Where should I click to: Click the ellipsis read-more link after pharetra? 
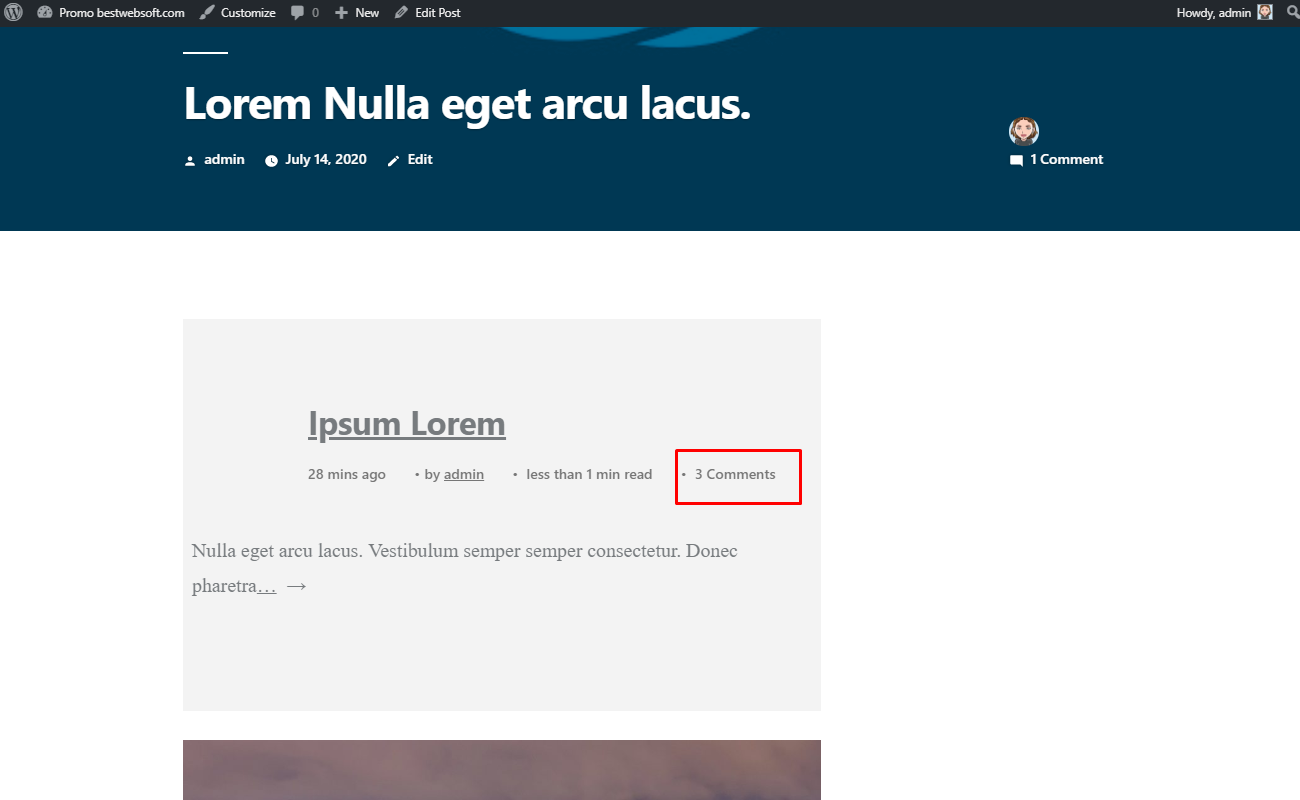(267, 586)
